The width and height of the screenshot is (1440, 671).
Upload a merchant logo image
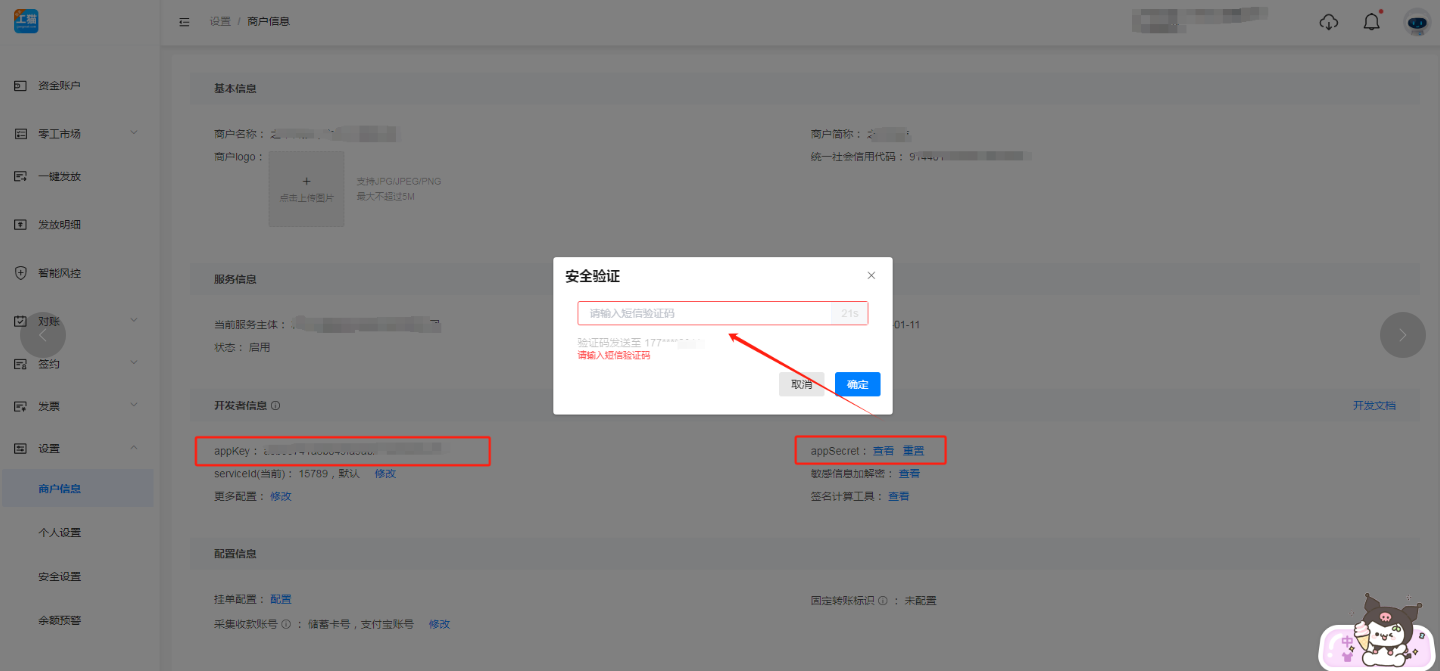pyautogui.click(x=306, y=189)
